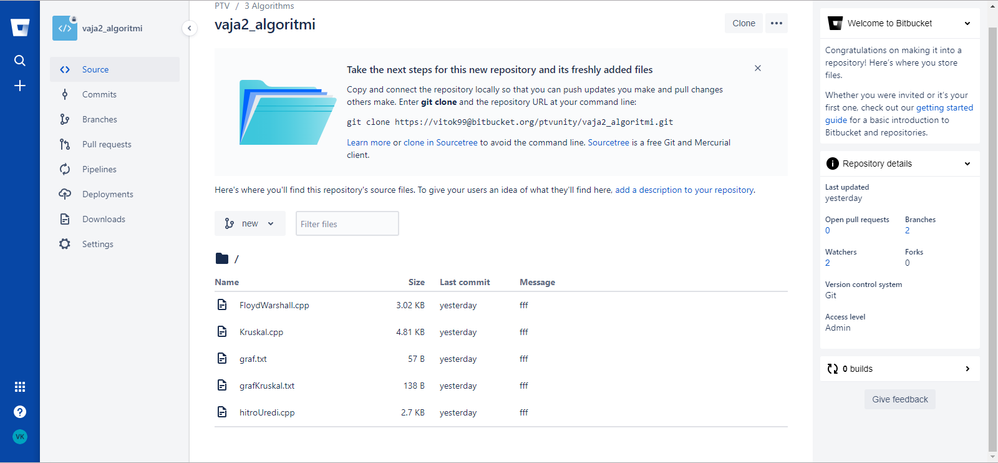Click the Branches sidebar icon
Viewport: 998px width, 463px height.
click(x=64, y=119)
